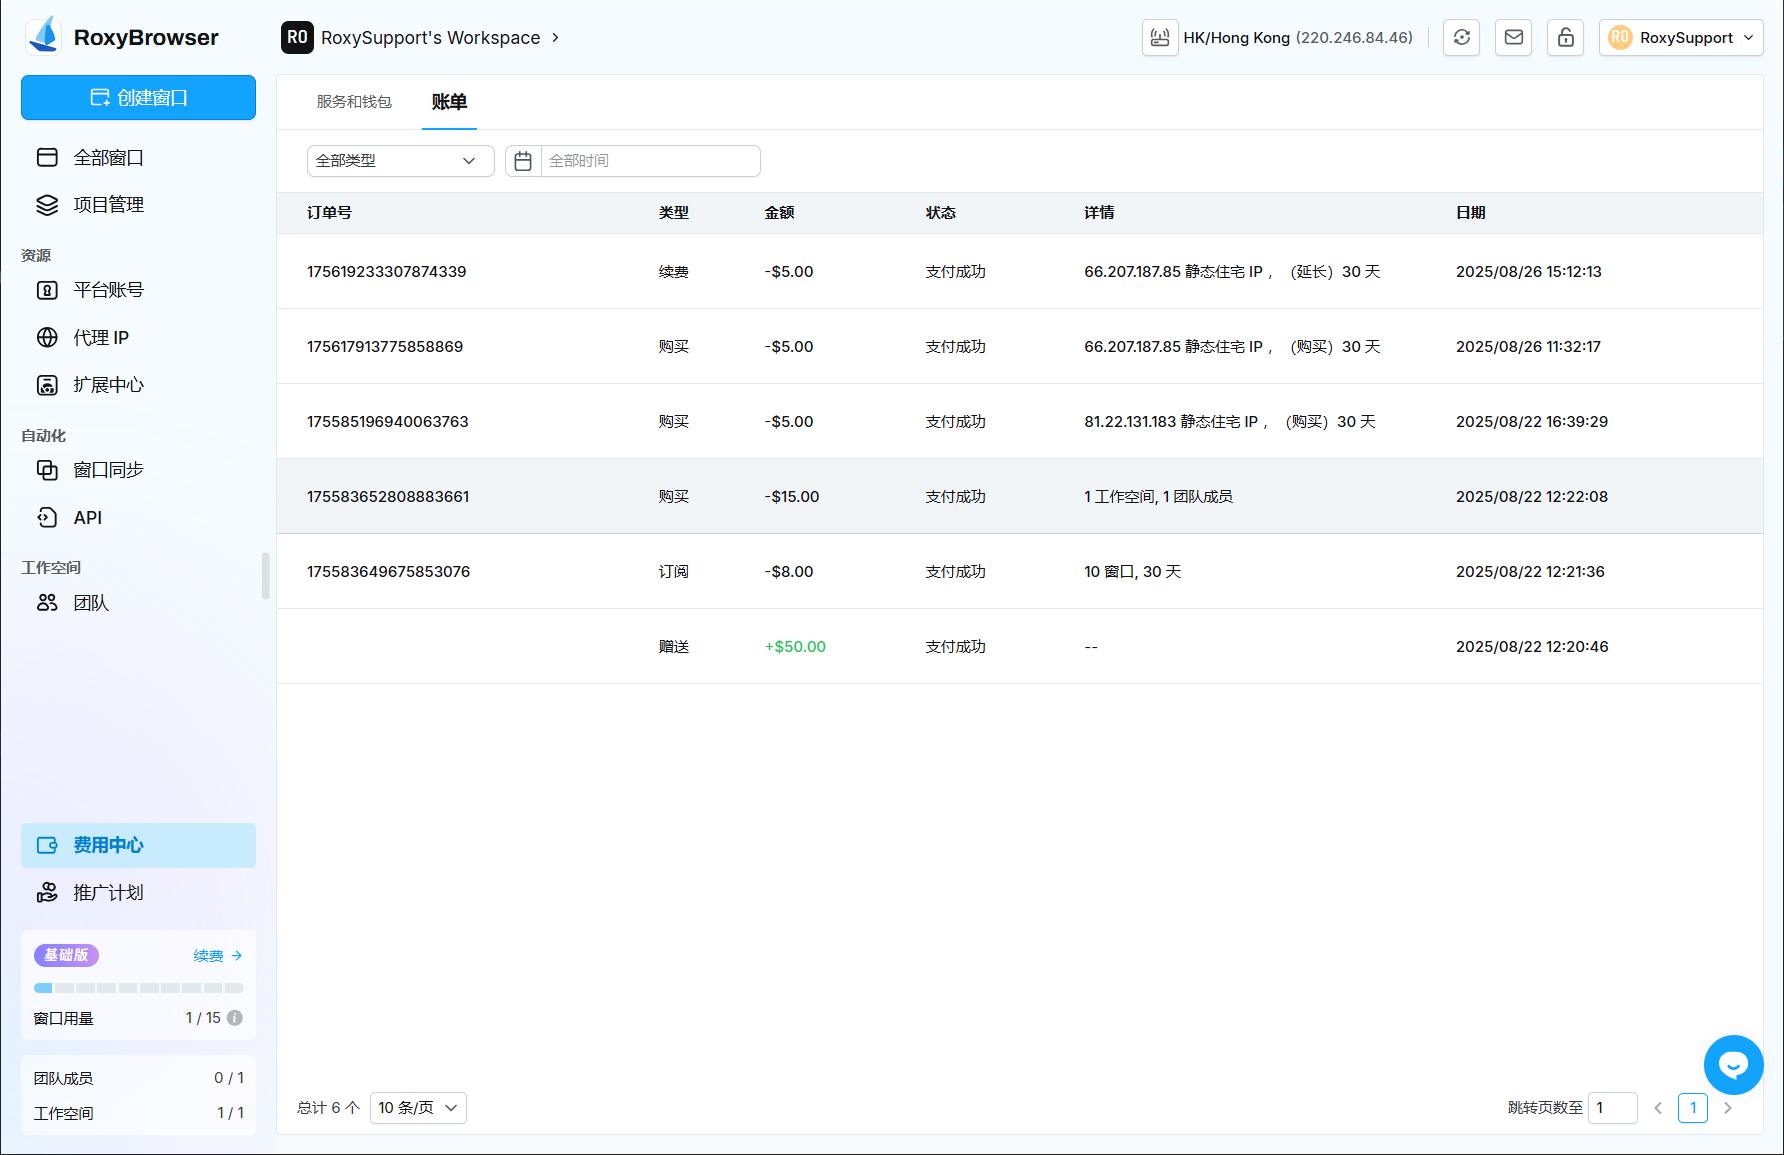Click the network location icon beside HK/Hong Kong
This screenshot has width=1784, height=1155.
coord(1160,38)
